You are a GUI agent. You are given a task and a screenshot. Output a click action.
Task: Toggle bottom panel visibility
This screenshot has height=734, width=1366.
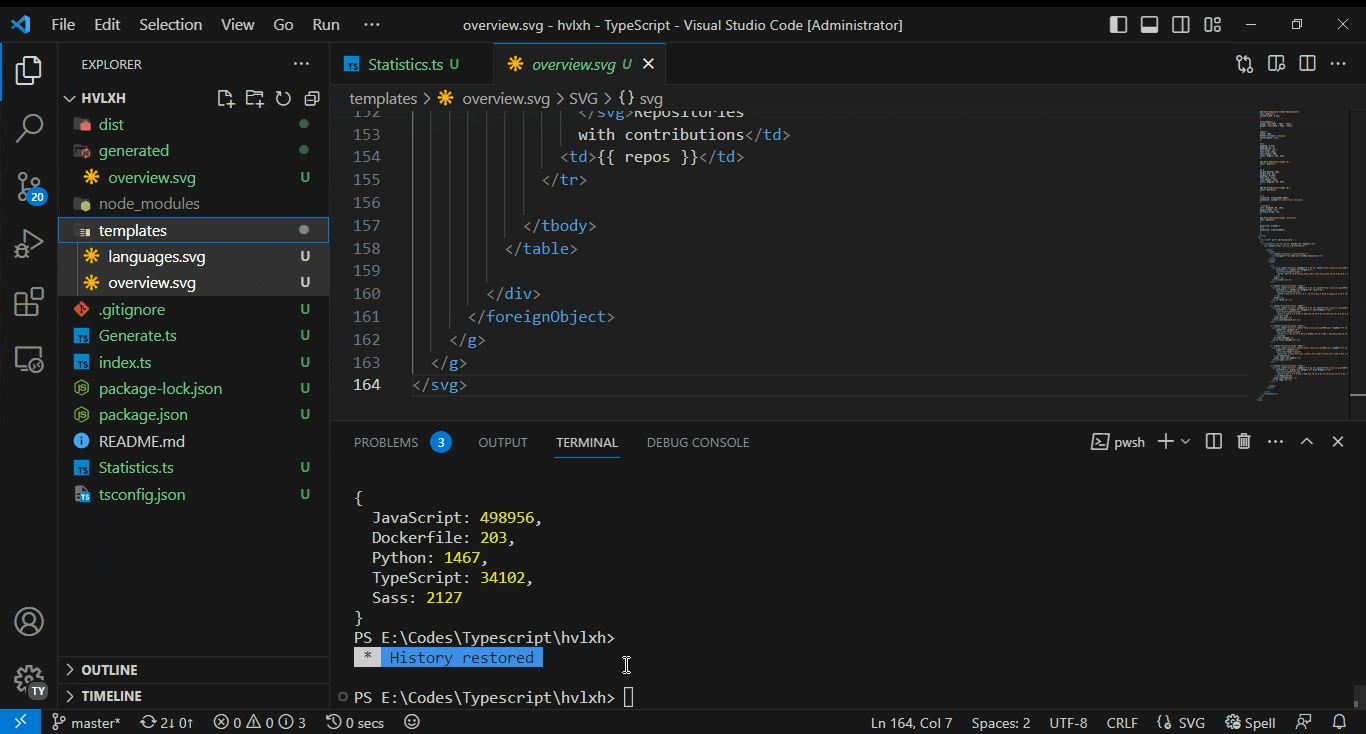[1150, 25]
